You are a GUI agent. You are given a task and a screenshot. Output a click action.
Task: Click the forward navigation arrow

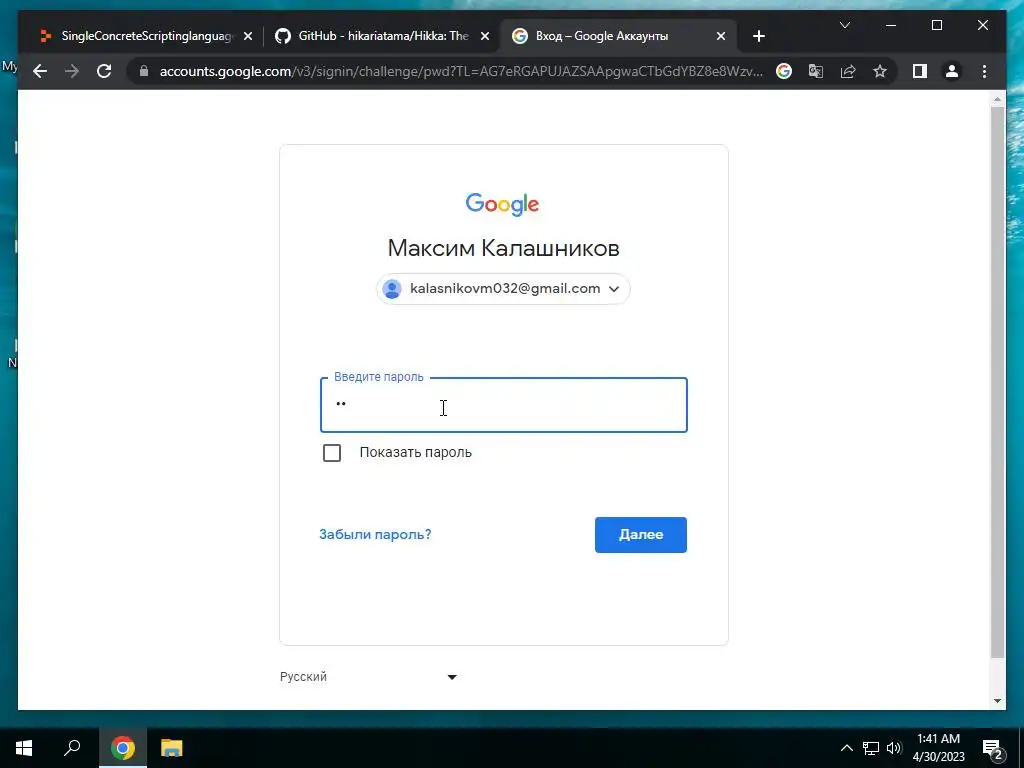pyautogui.click(x=72, y=71)
